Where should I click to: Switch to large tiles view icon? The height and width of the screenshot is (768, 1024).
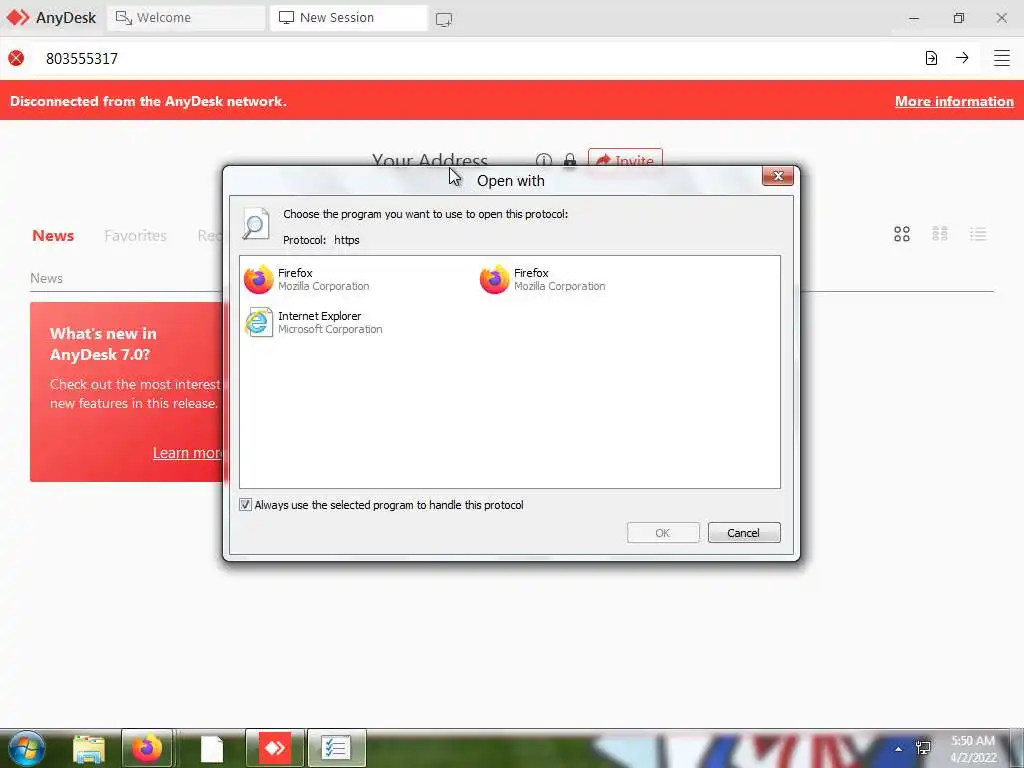point(902,234)
